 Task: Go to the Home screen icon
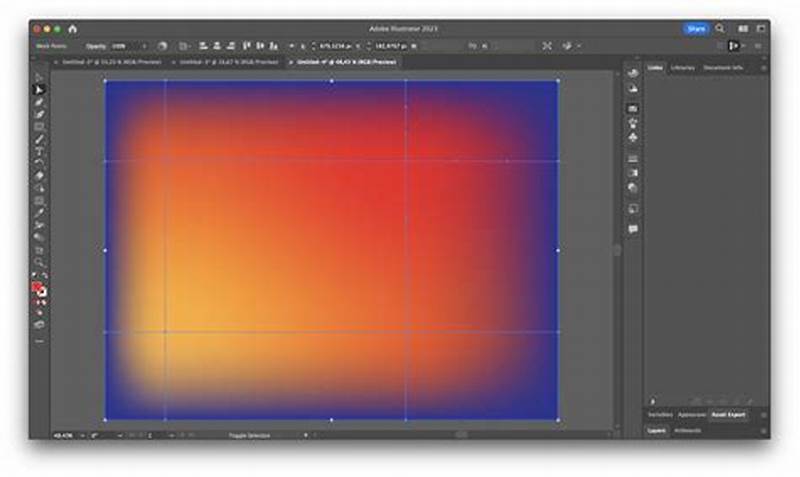point(72,29)
